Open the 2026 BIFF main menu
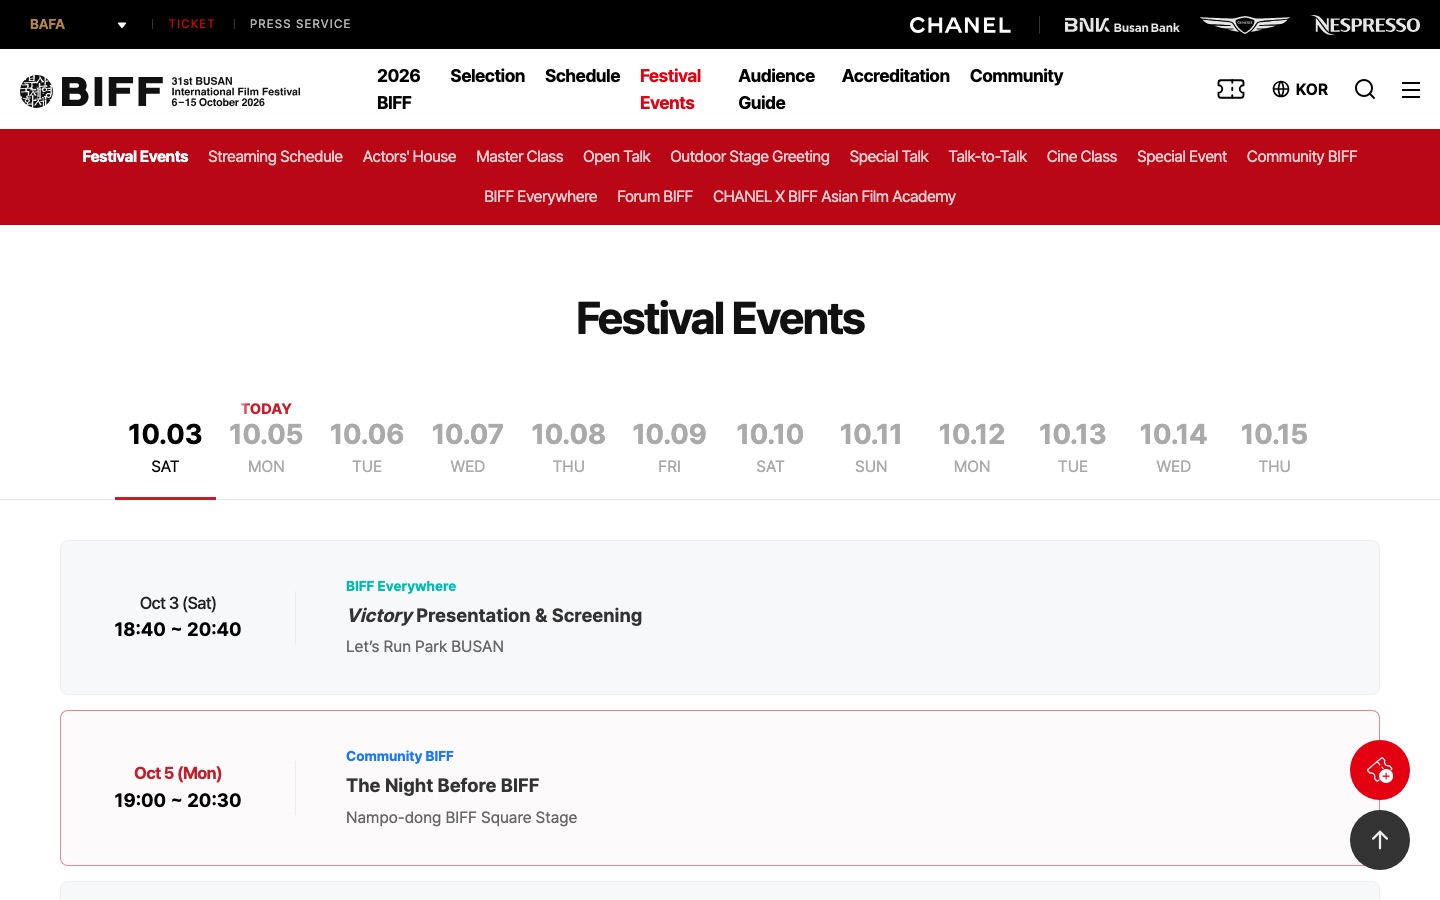This screenshot has height=900, width=1440. pyautogui.click(x=399, y=89)
